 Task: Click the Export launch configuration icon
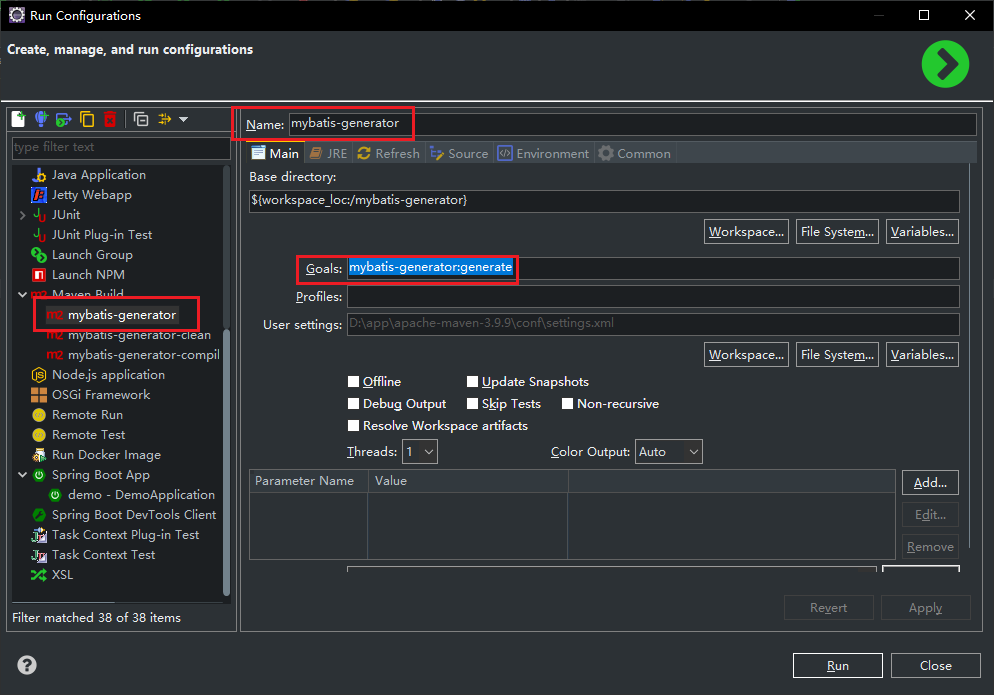[64, 120]
